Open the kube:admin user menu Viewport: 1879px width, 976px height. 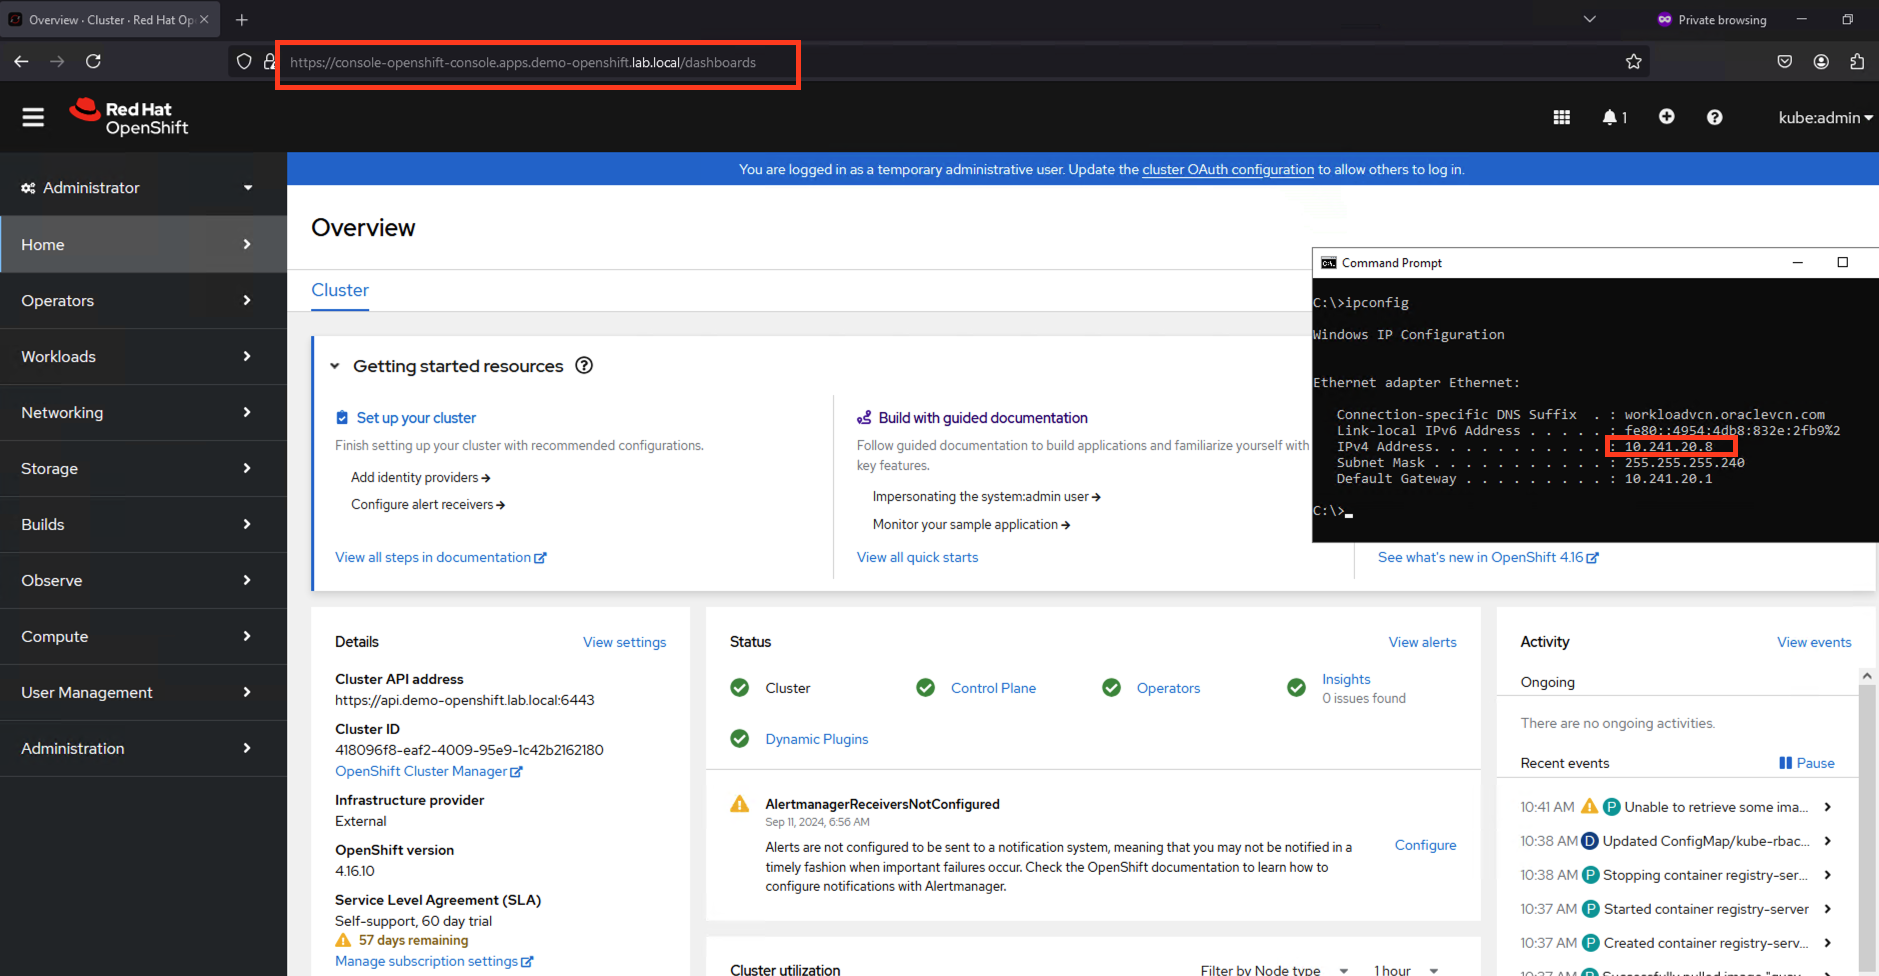click(x=1825, y=117)
